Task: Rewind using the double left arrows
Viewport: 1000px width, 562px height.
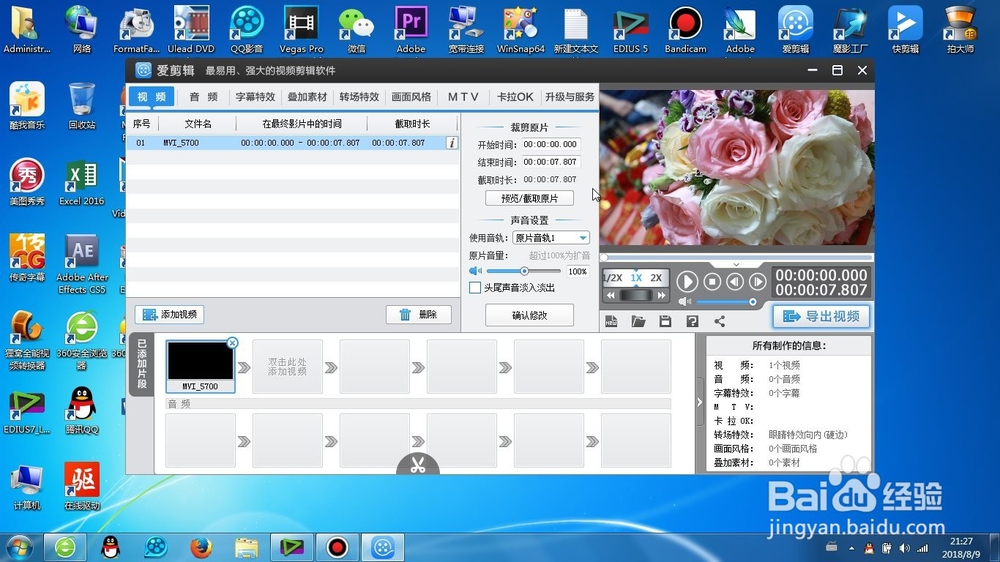Action: [x=611, y=295]
